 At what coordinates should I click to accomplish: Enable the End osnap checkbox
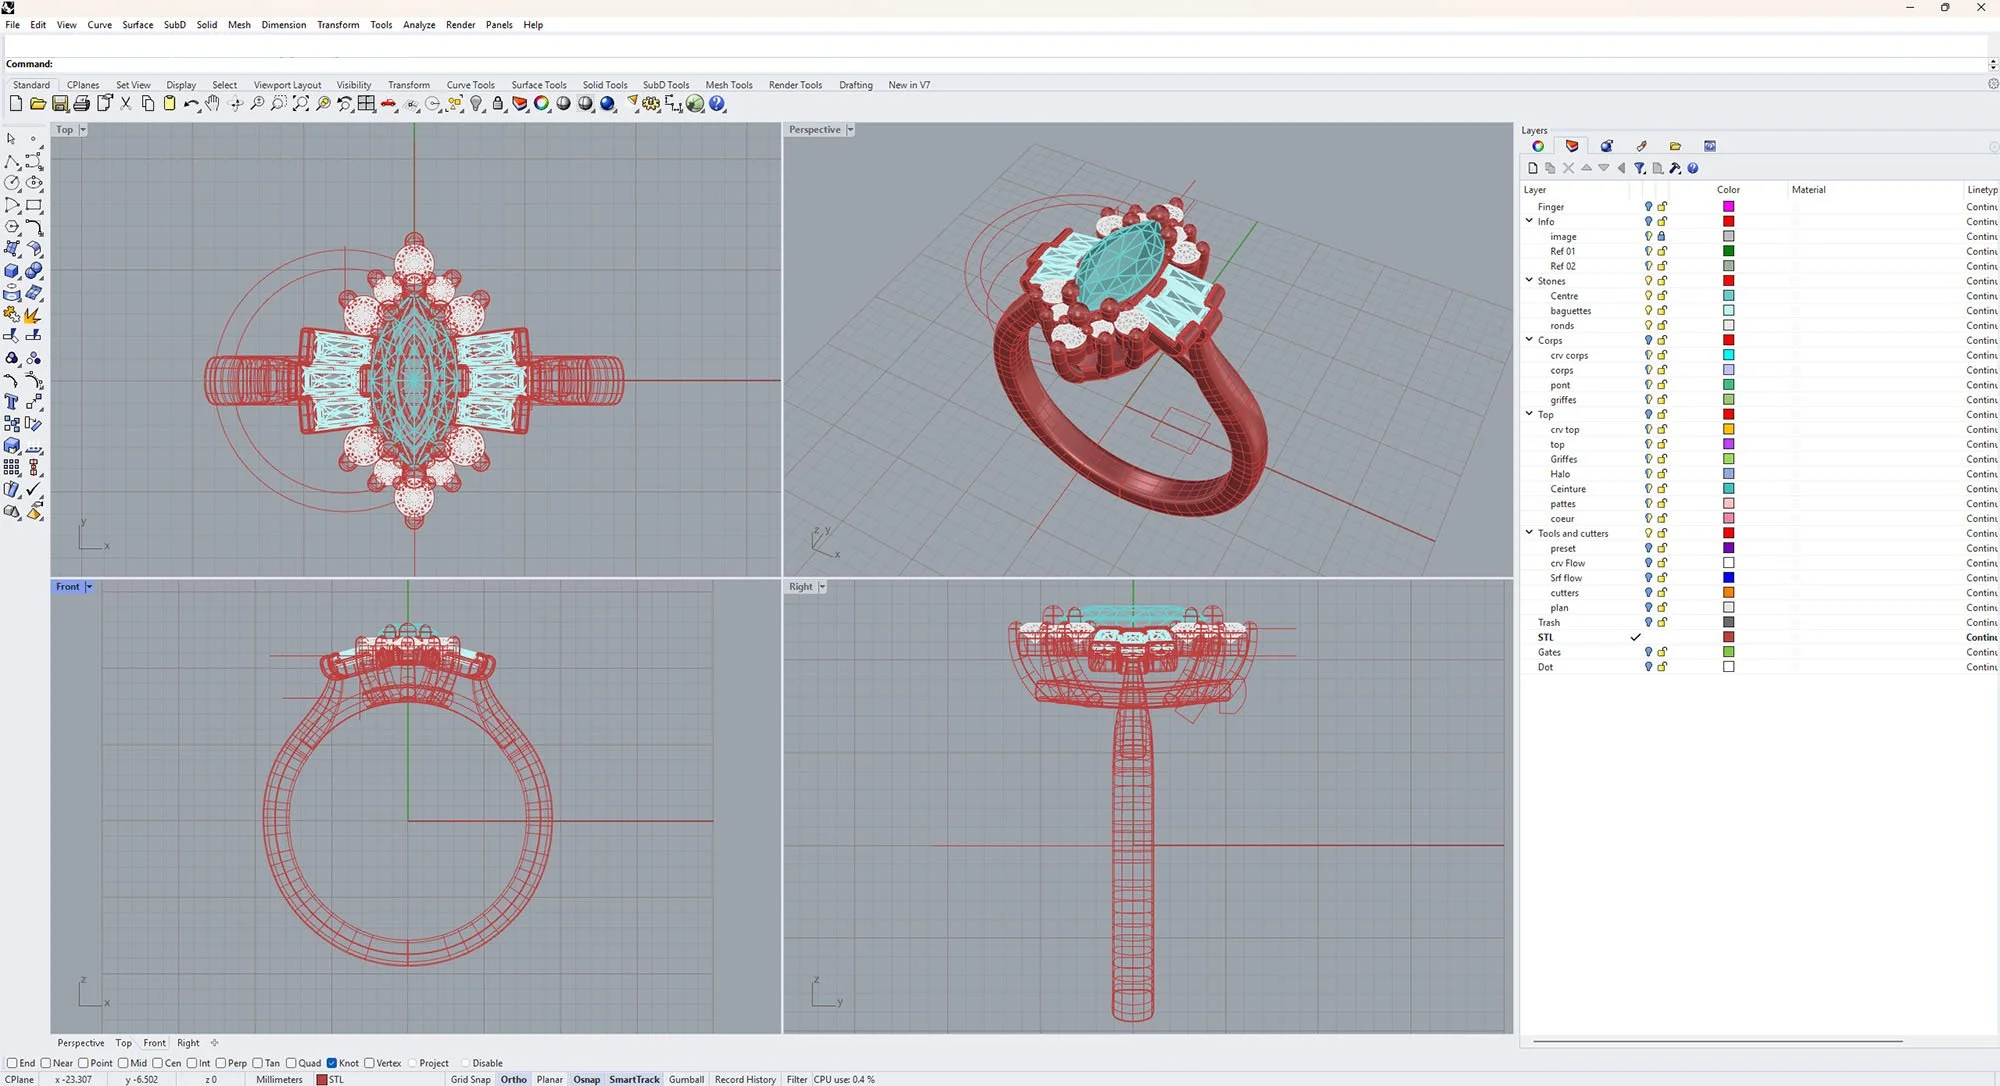[x=12, y=1063]
